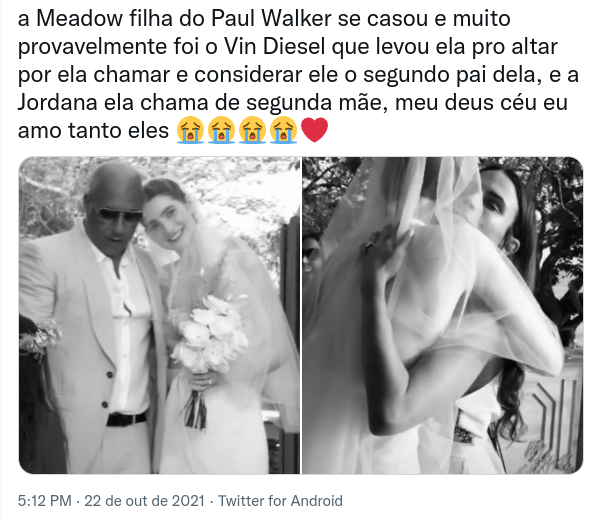Open the Twitter for Android source link
The height and width of the screenshot is (521, 599).
[280, 501]
